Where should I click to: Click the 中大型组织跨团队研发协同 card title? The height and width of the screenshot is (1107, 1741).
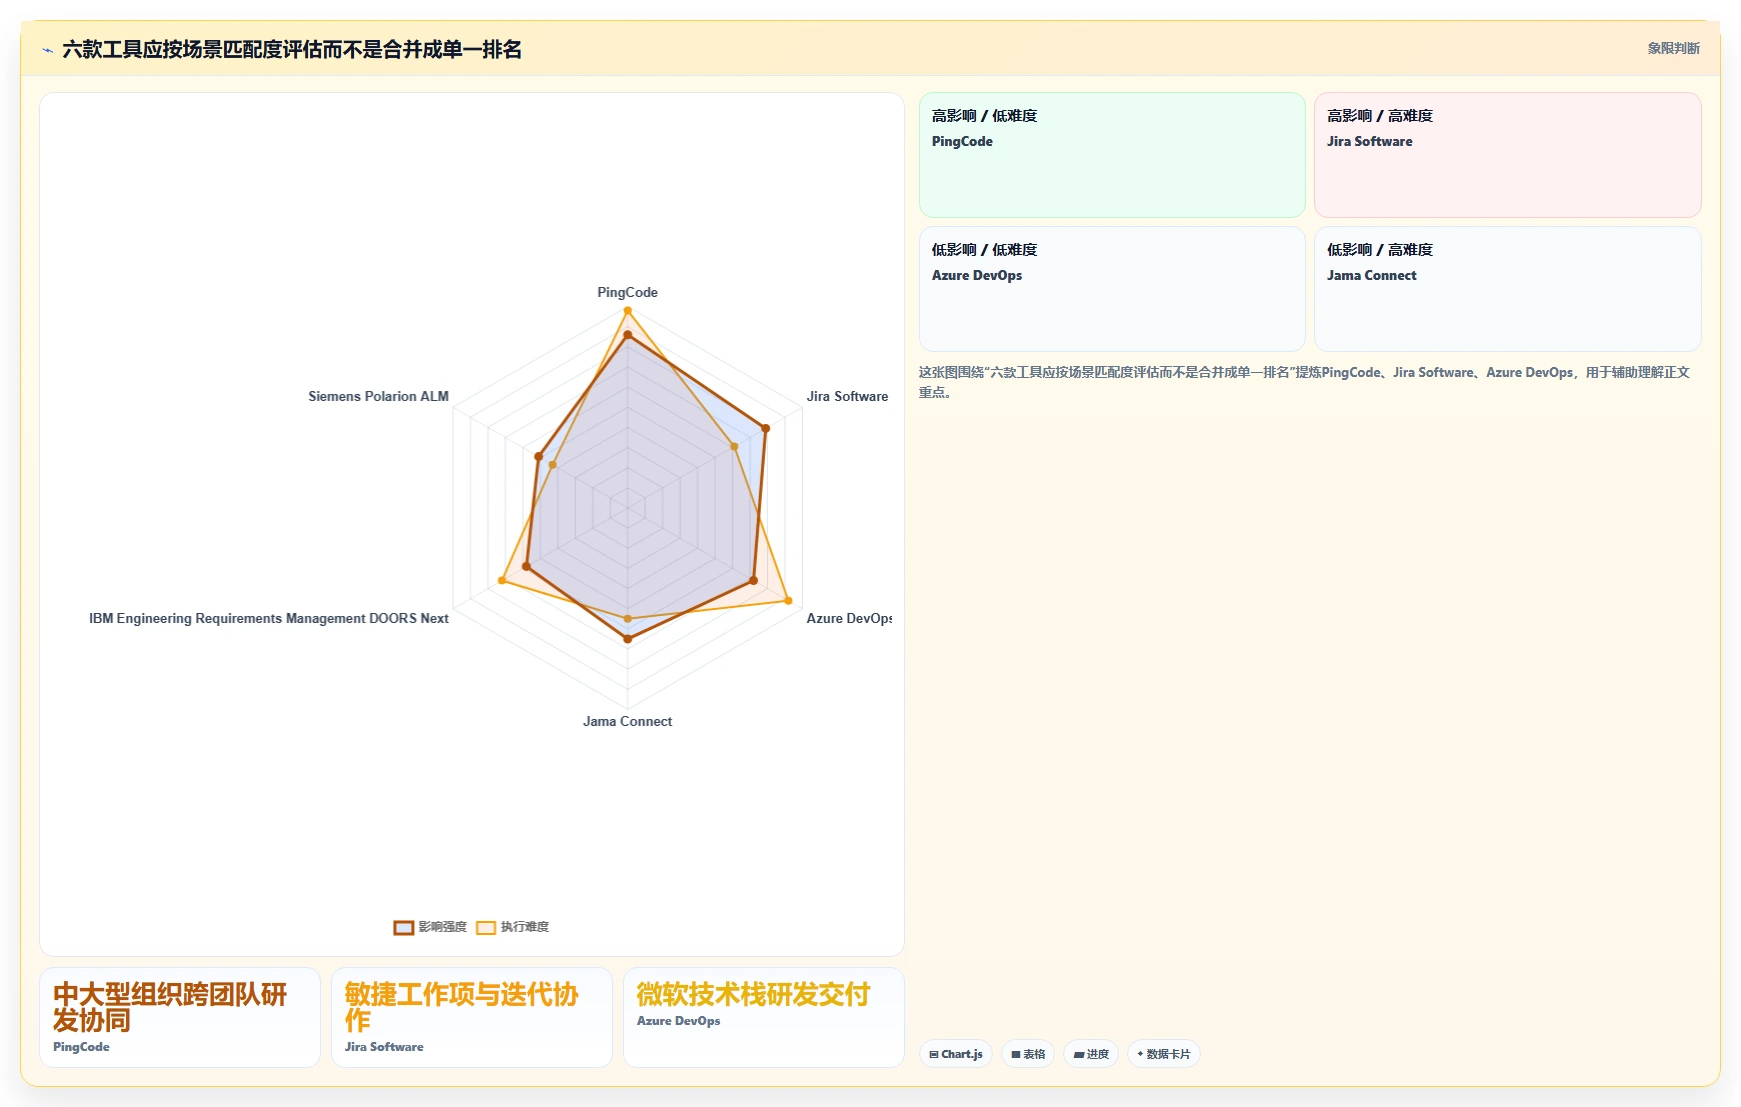170,1007
